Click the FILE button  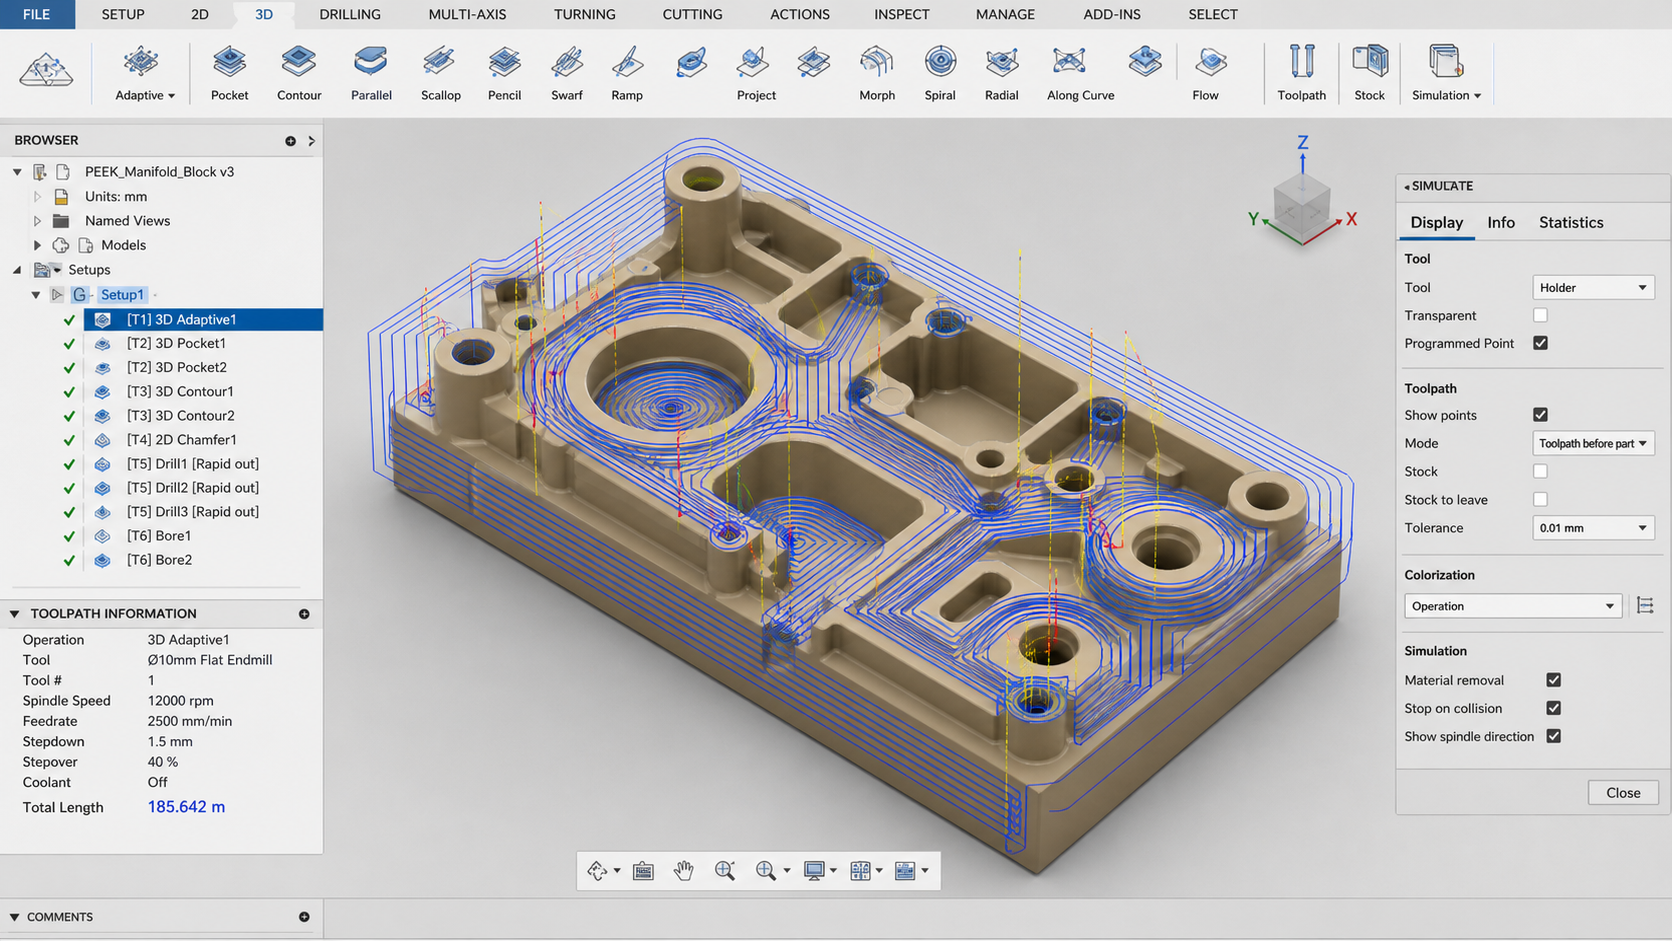pyautogui.click(x=37, y=14)
